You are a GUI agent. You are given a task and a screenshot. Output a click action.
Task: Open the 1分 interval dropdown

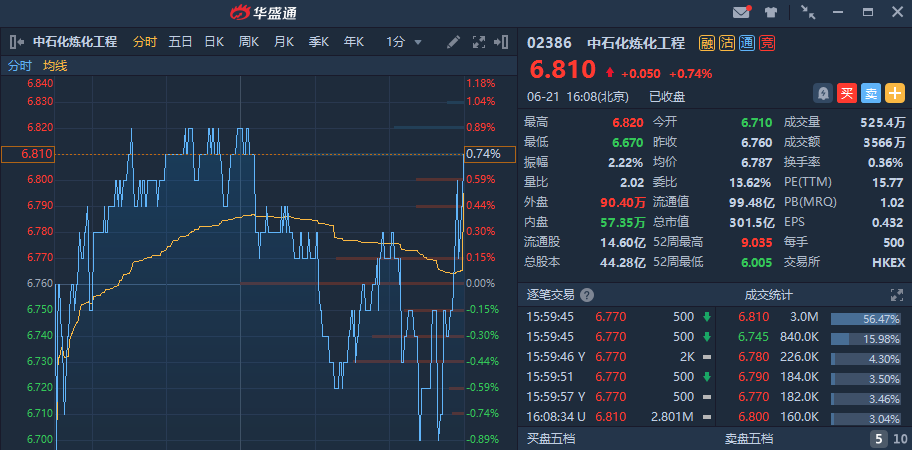click(x=404, y=43)
